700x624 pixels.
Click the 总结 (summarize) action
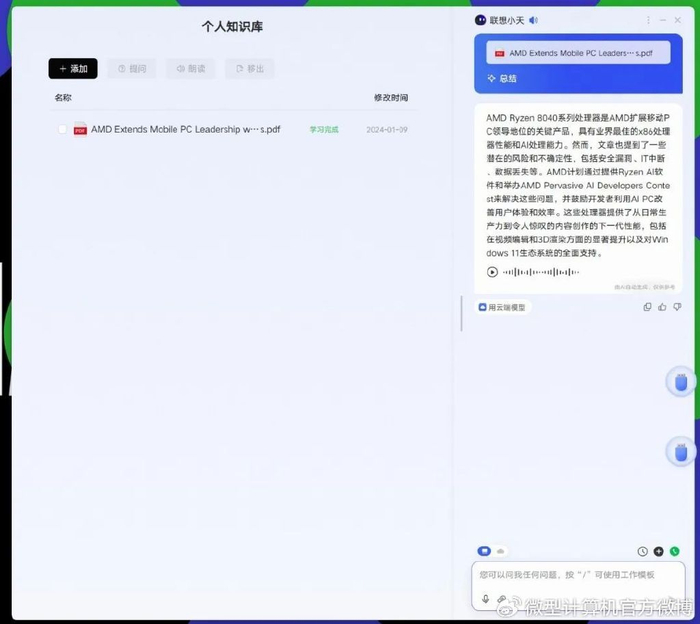502,79
